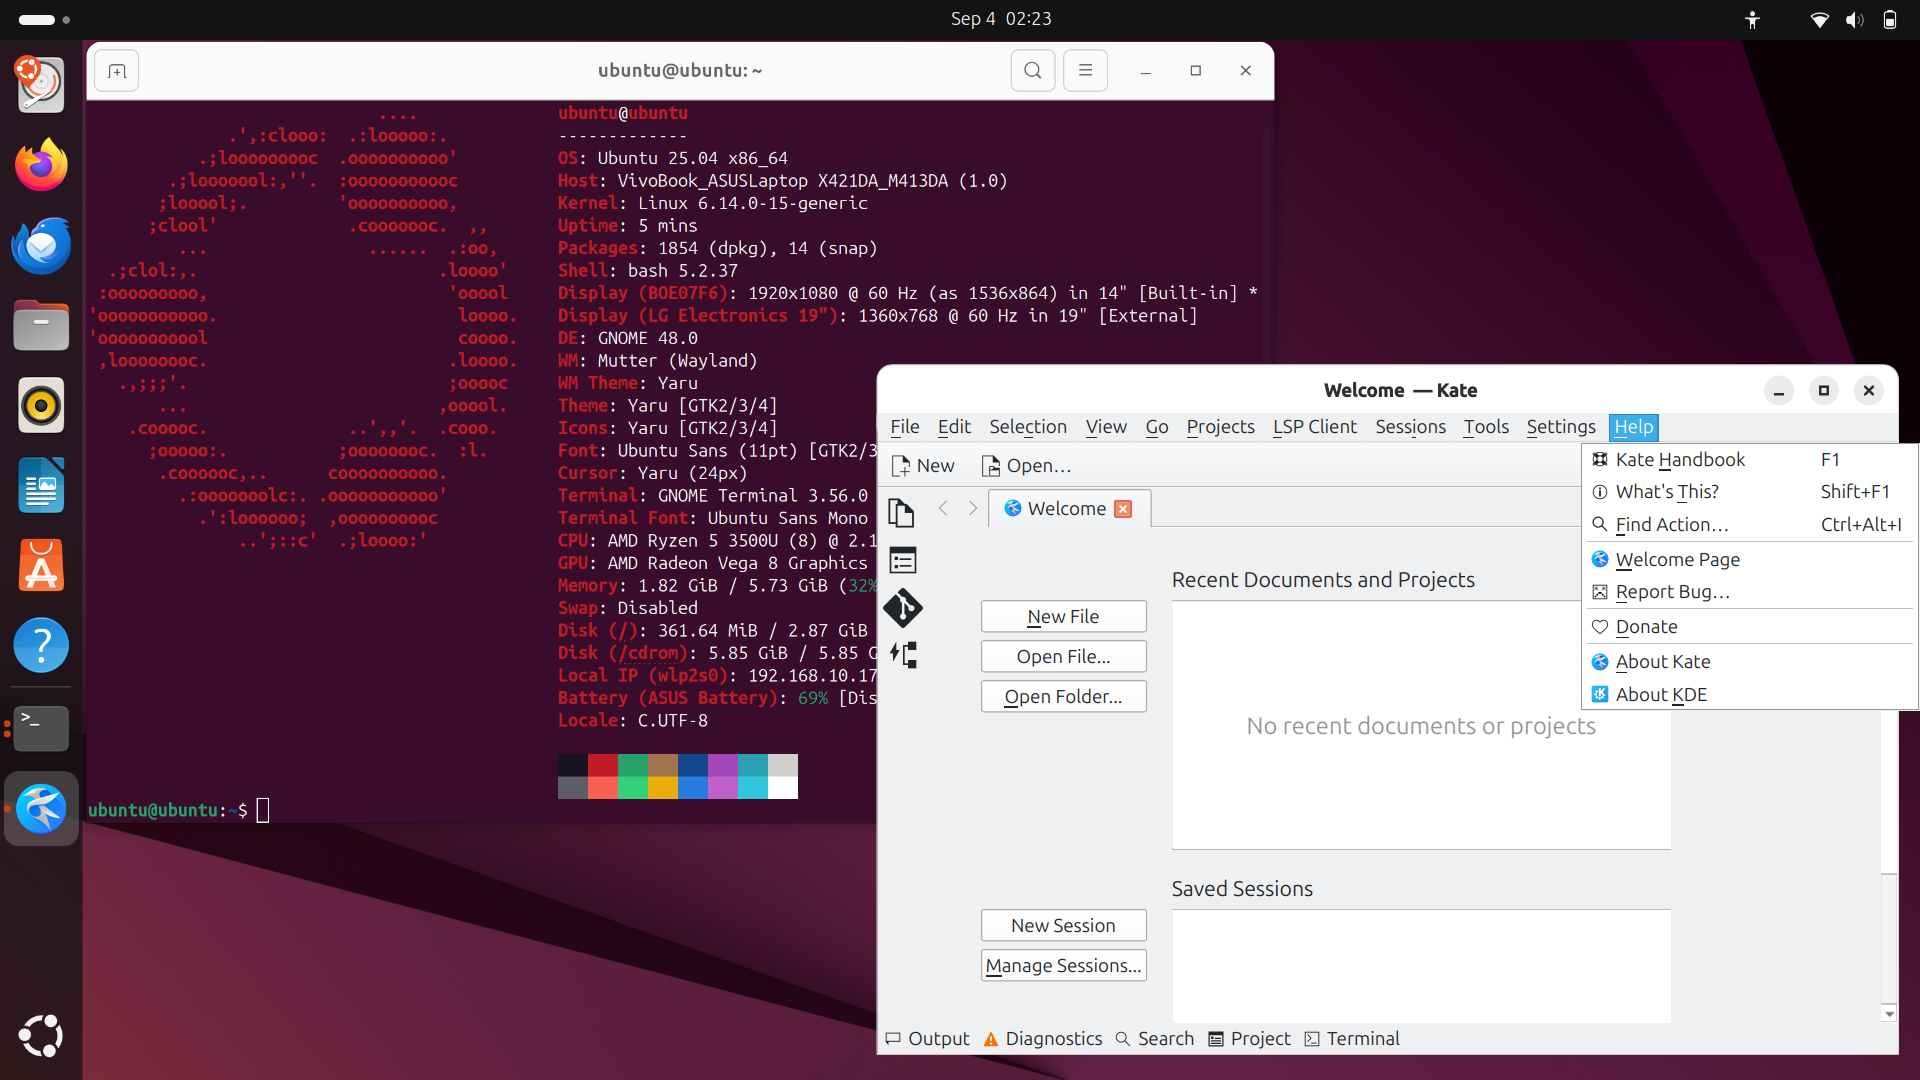Image resolution: width=1920 pixels, height=1080 pixels.
Task: Open the terminal search icon
Action: coord(1033,71)
